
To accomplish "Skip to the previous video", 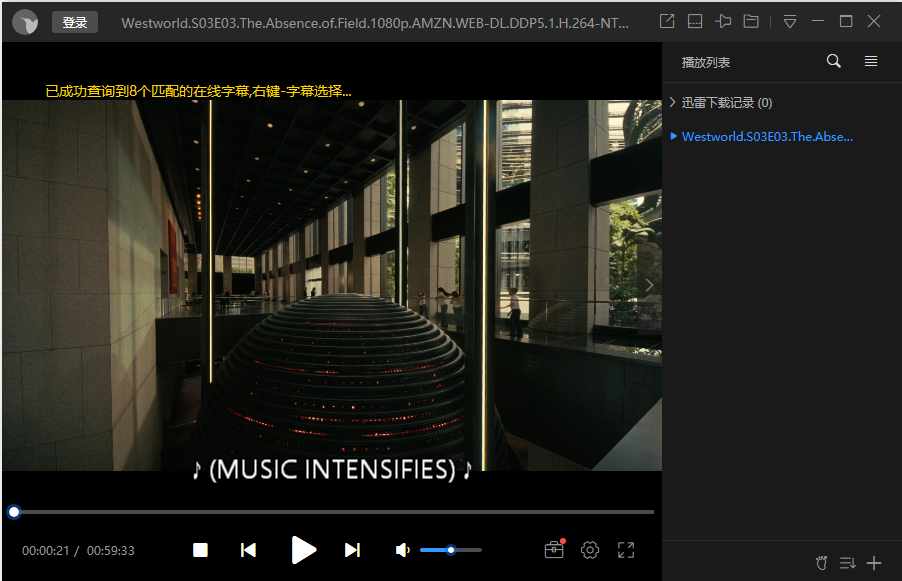I will coord(249,550).
